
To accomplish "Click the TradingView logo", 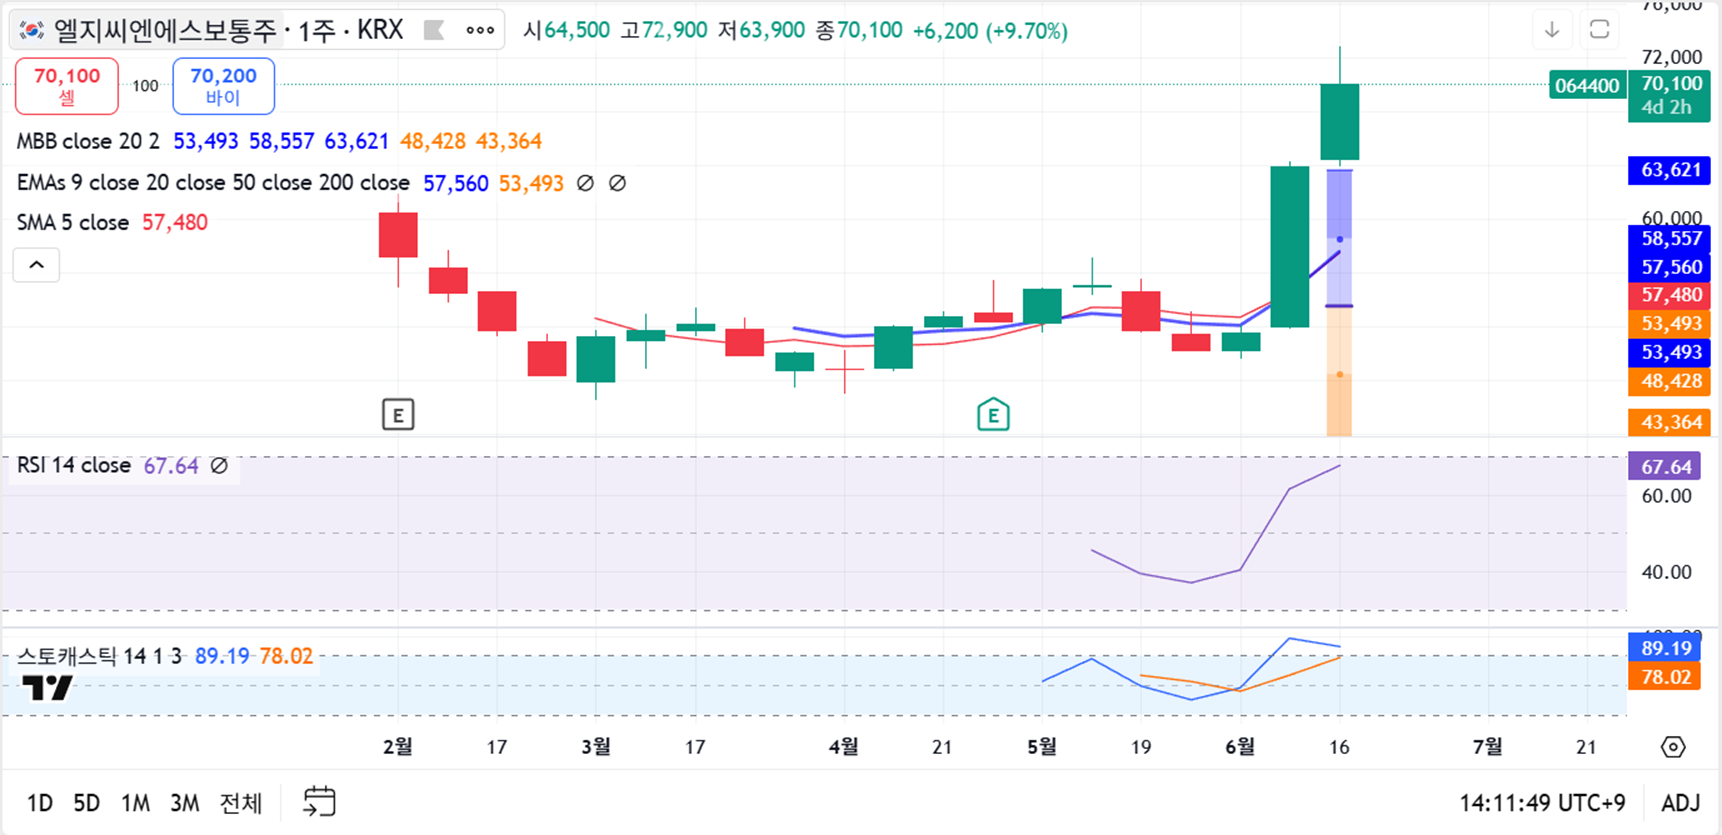I will pos(47,687).
